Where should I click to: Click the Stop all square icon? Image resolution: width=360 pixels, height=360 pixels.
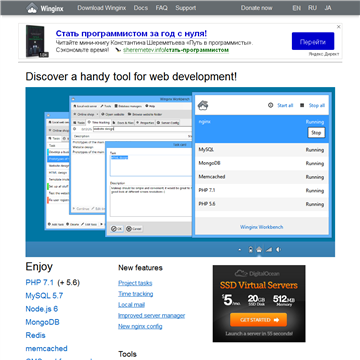pyautogui.click(x=302, y=105)
